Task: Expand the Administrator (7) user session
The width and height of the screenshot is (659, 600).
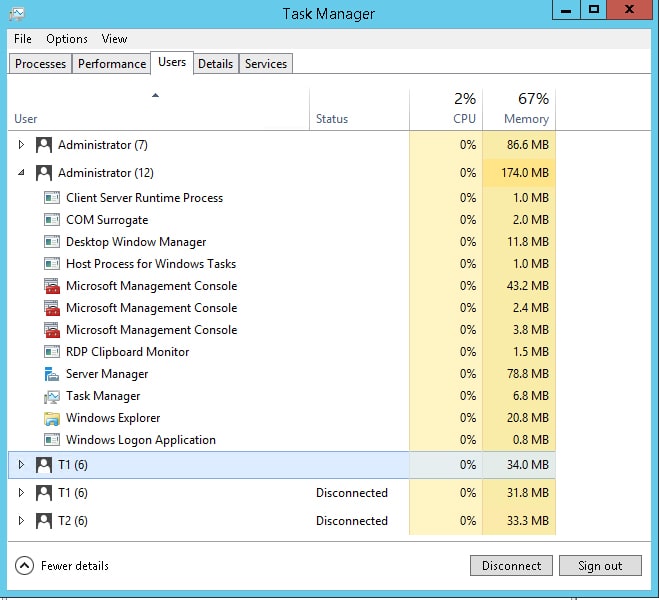Action: point(21,145)
